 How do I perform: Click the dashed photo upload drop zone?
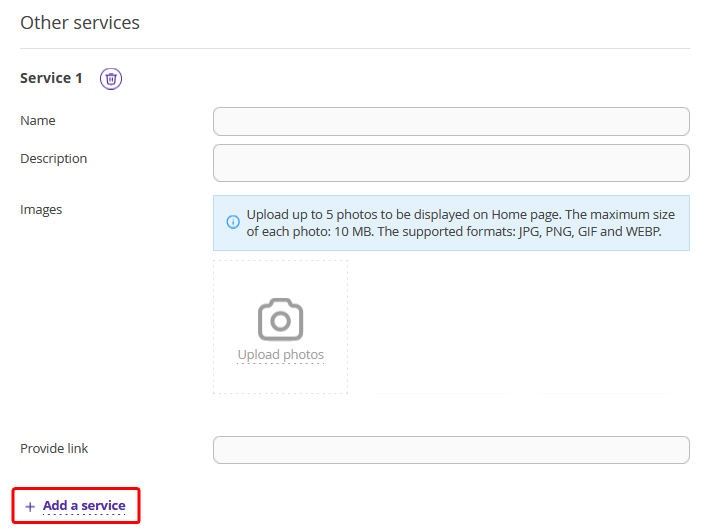click(280, 327)
